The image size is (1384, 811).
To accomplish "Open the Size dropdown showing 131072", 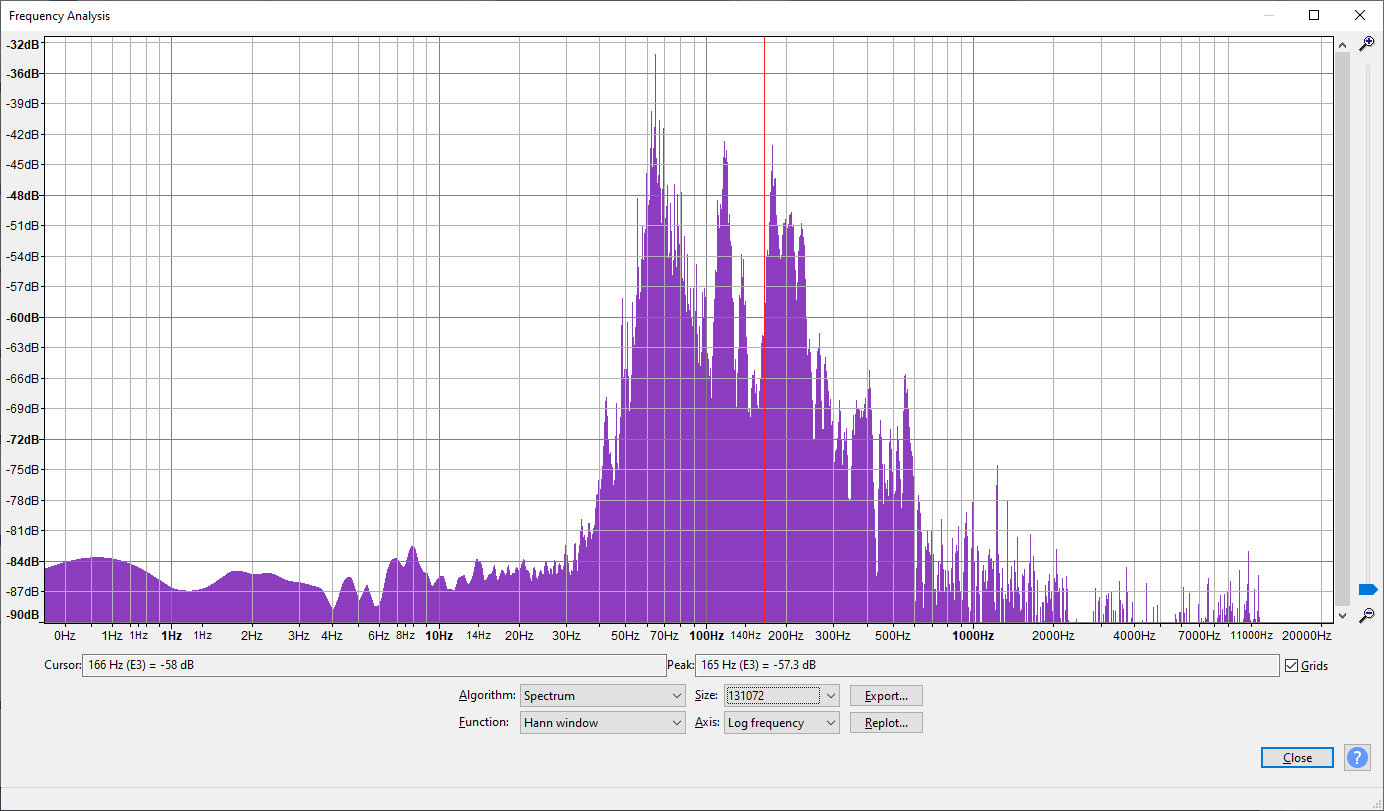I will click(x=782, y=696).
